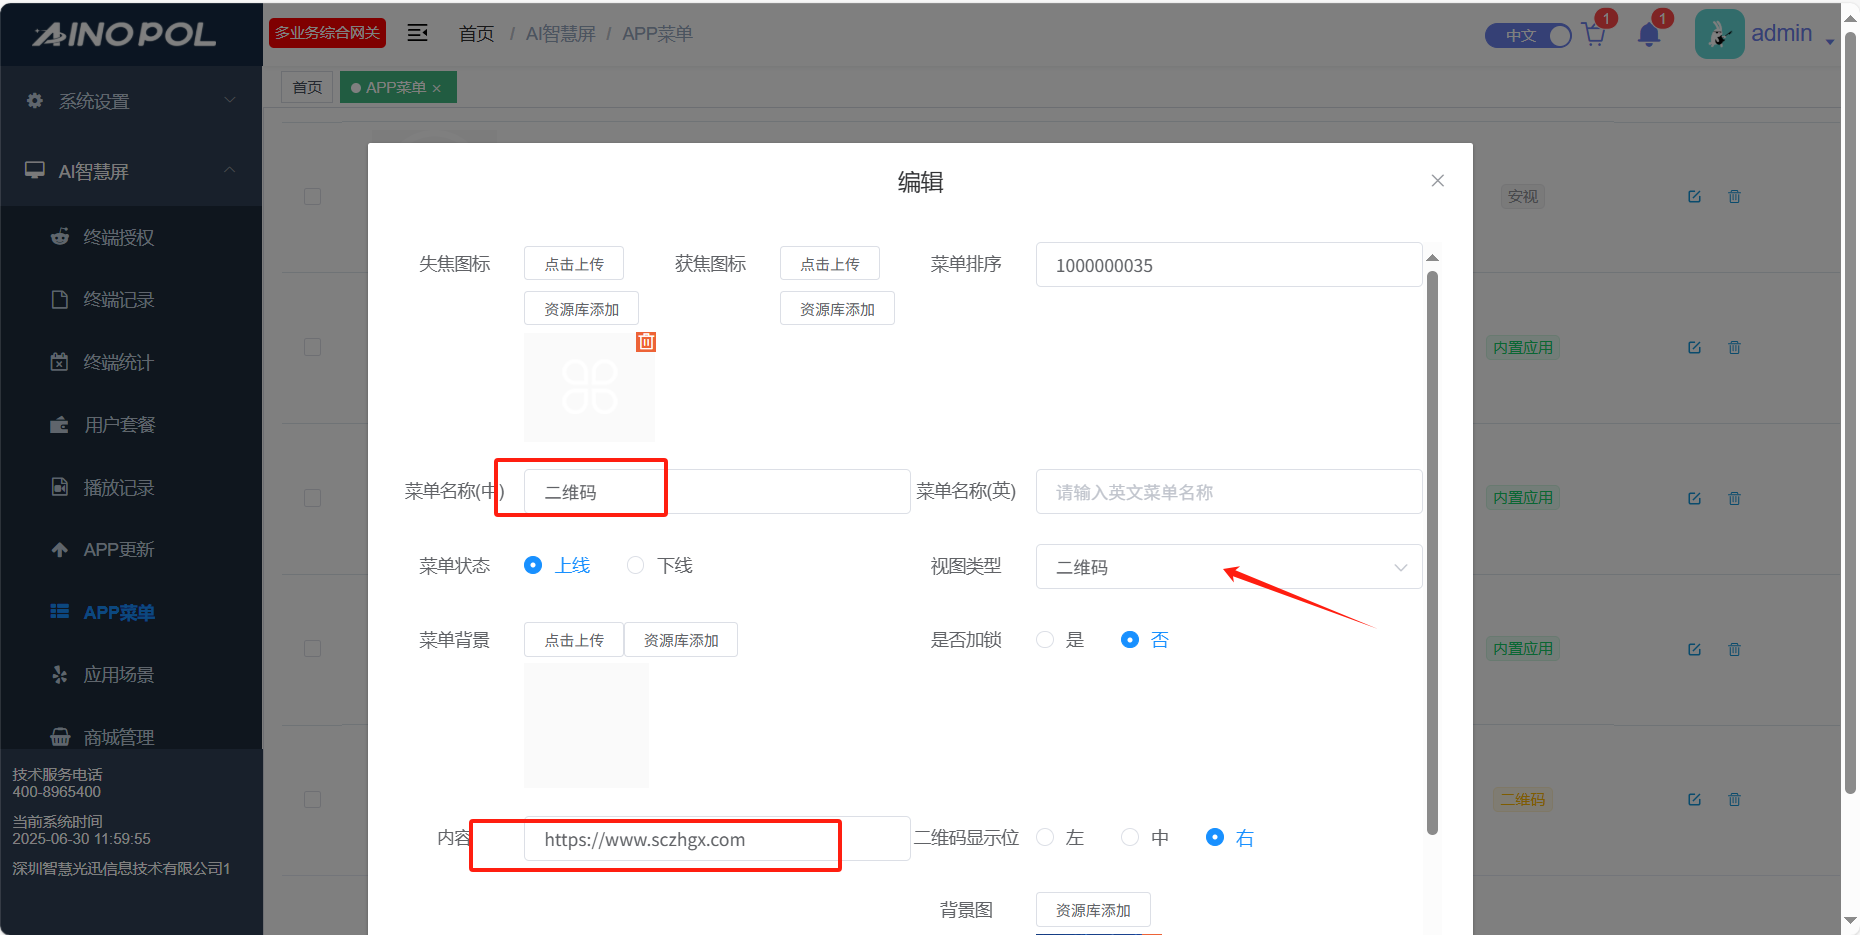Open the notification bell icon
This screenshot has height=935, width=1860.
pyautogui.click(x=1649, y=36)
